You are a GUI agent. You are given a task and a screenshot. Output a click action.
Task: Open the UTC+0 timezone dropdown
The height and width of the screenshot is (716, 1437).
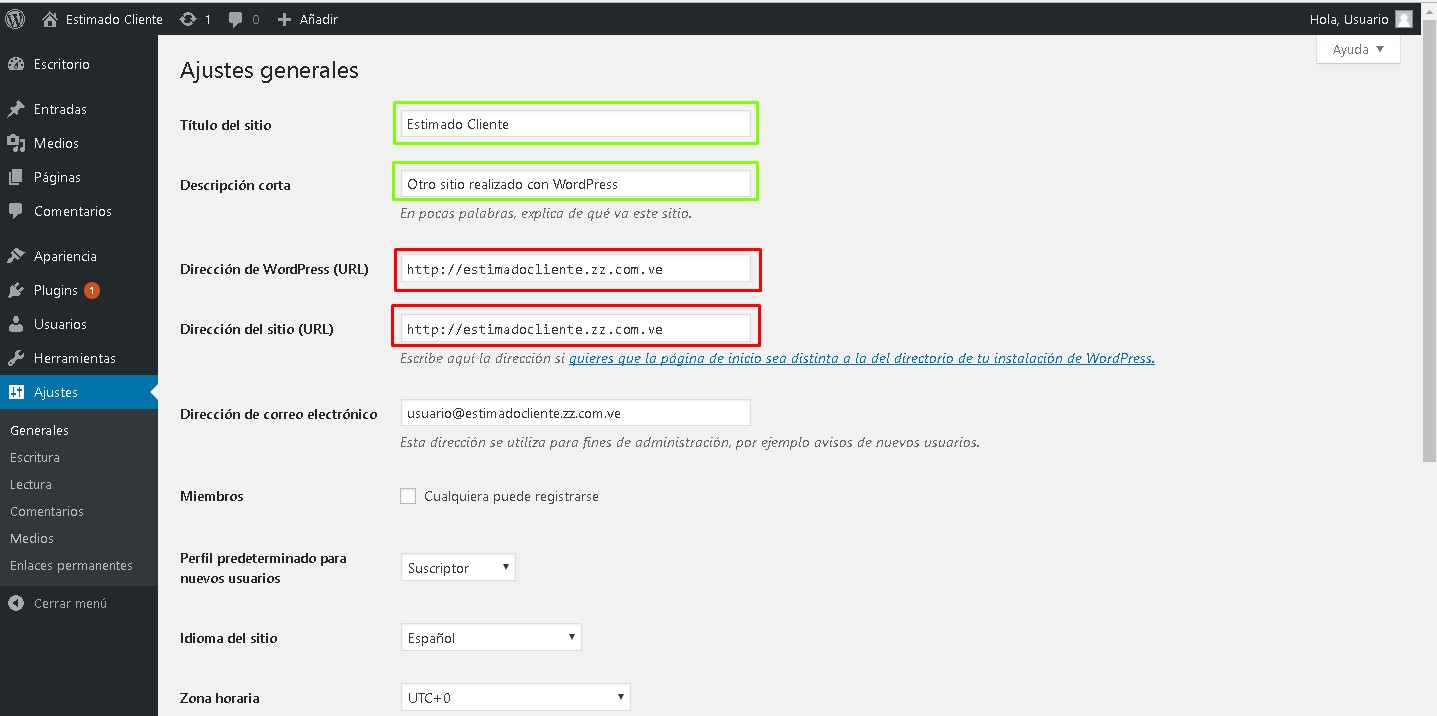tap(515, 698)
